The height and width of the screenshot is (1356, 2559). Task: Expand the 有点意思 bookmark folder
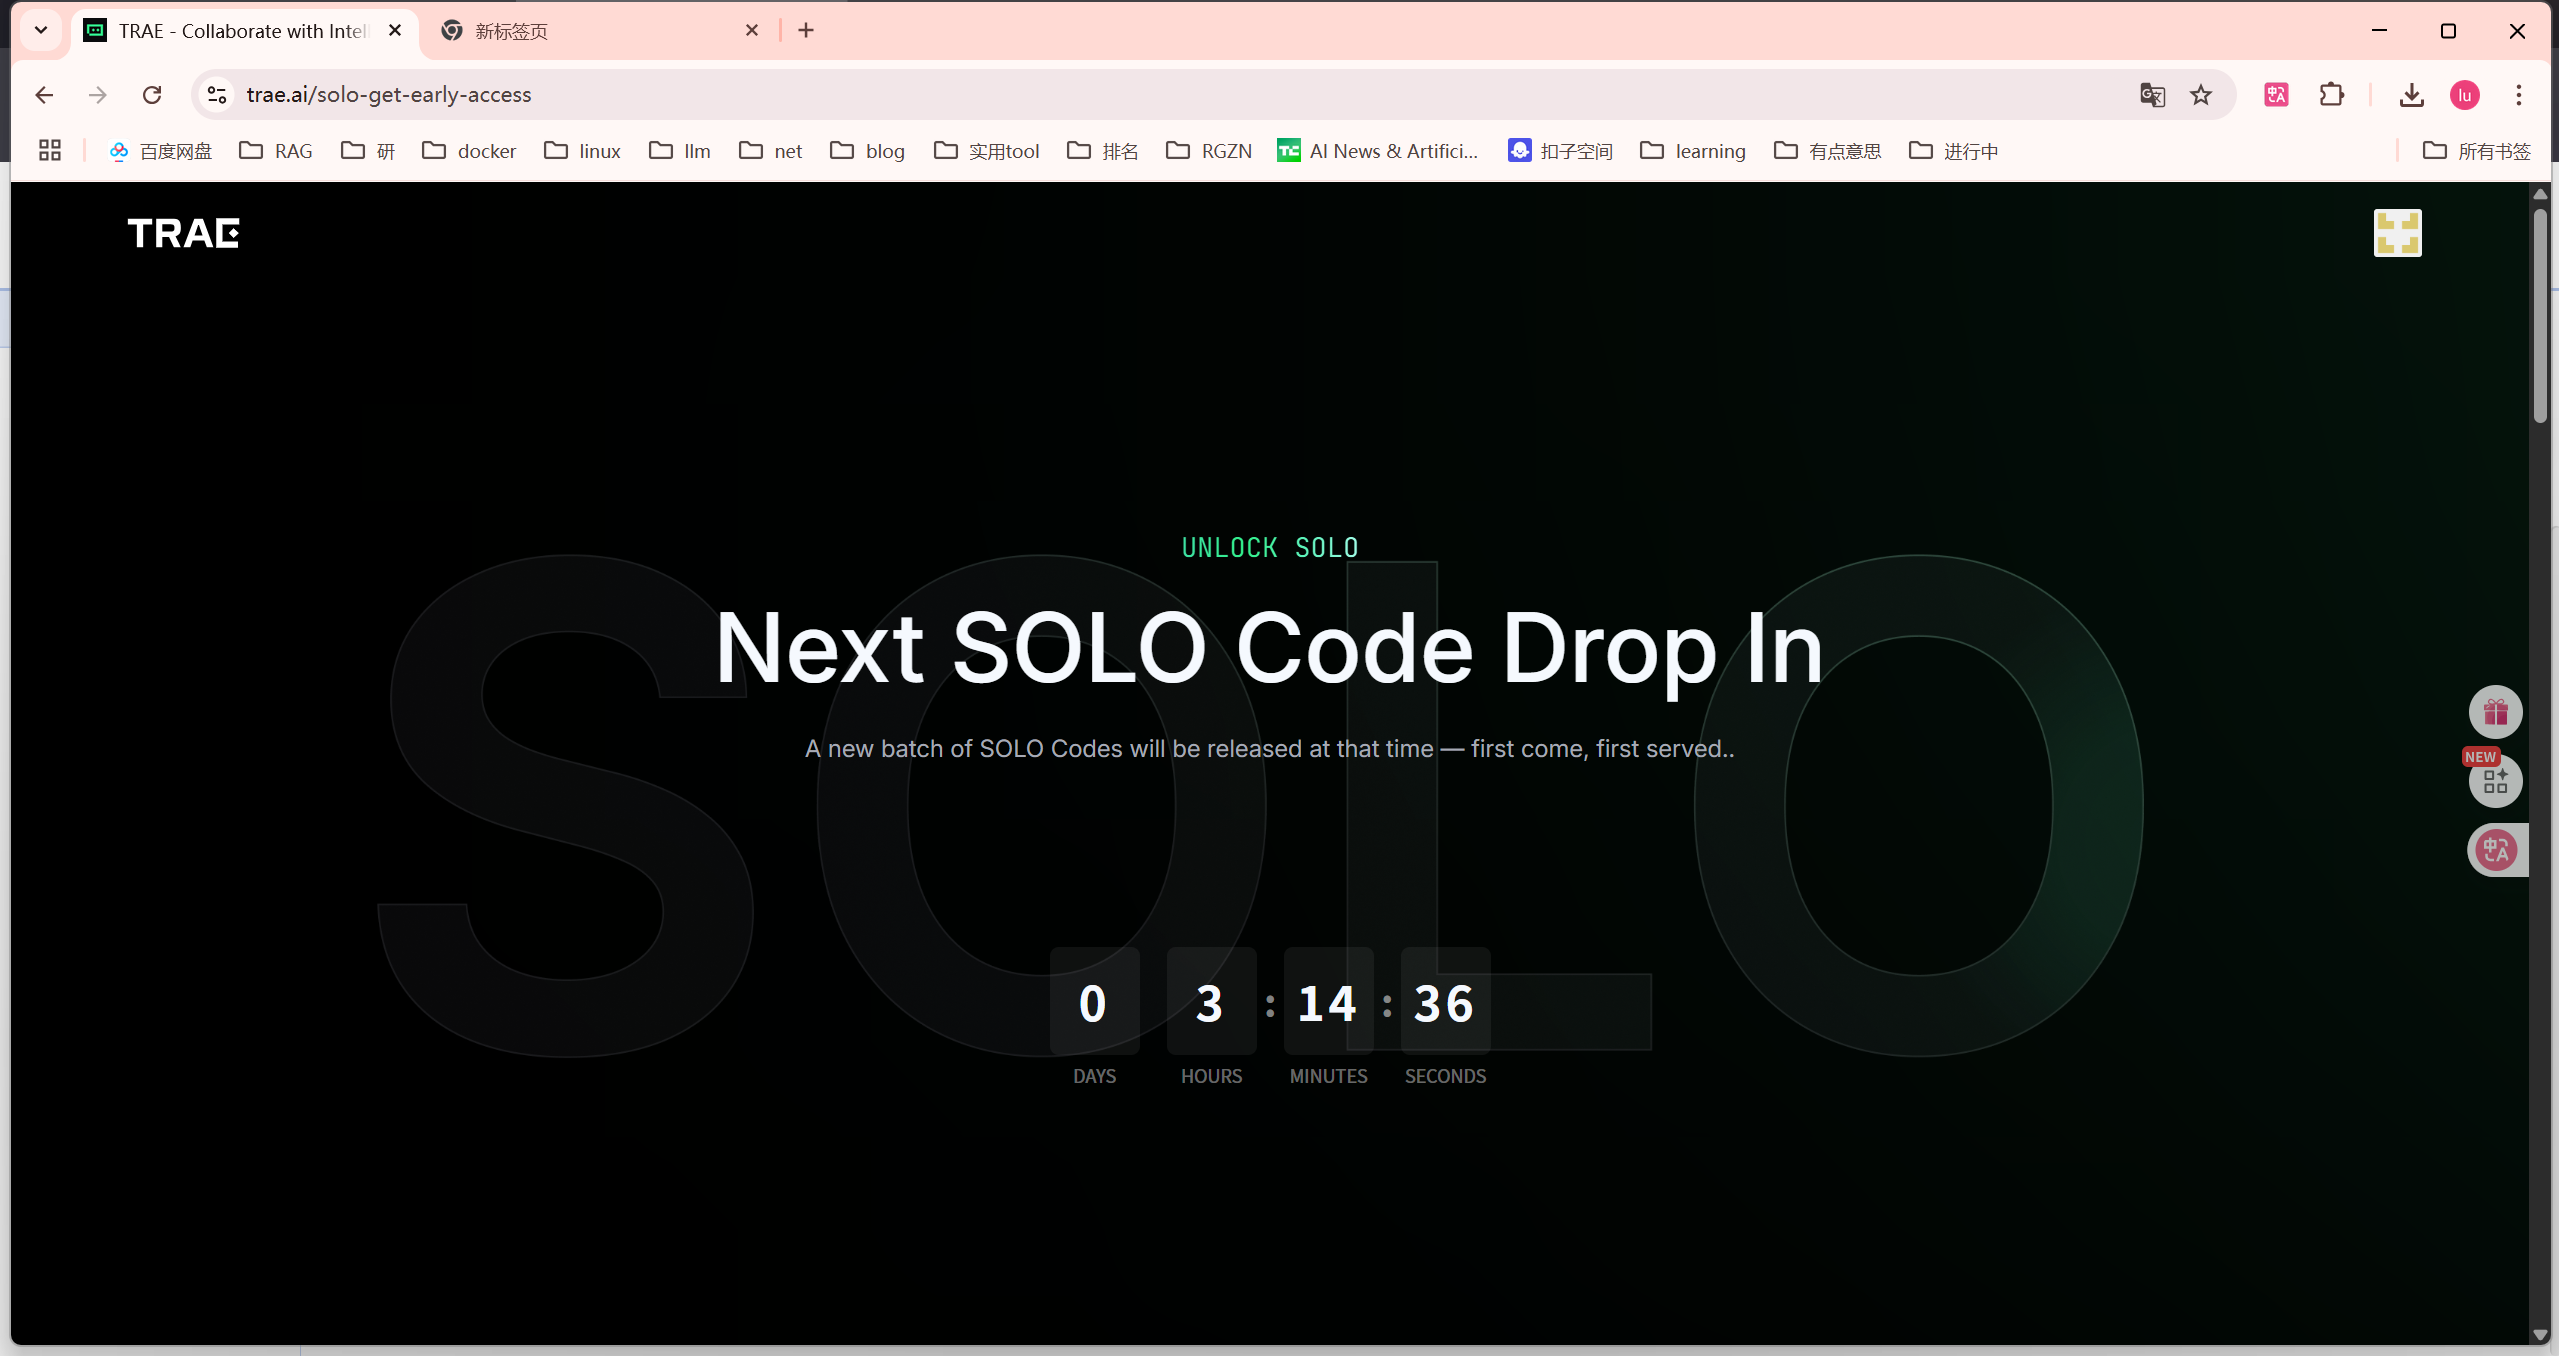coord(1828,151)
